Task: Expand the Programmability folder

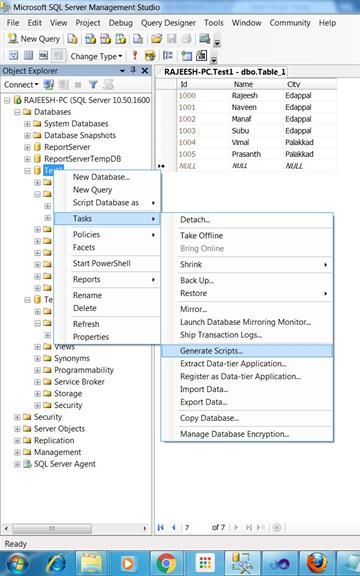Action: (x=37, y=370)
